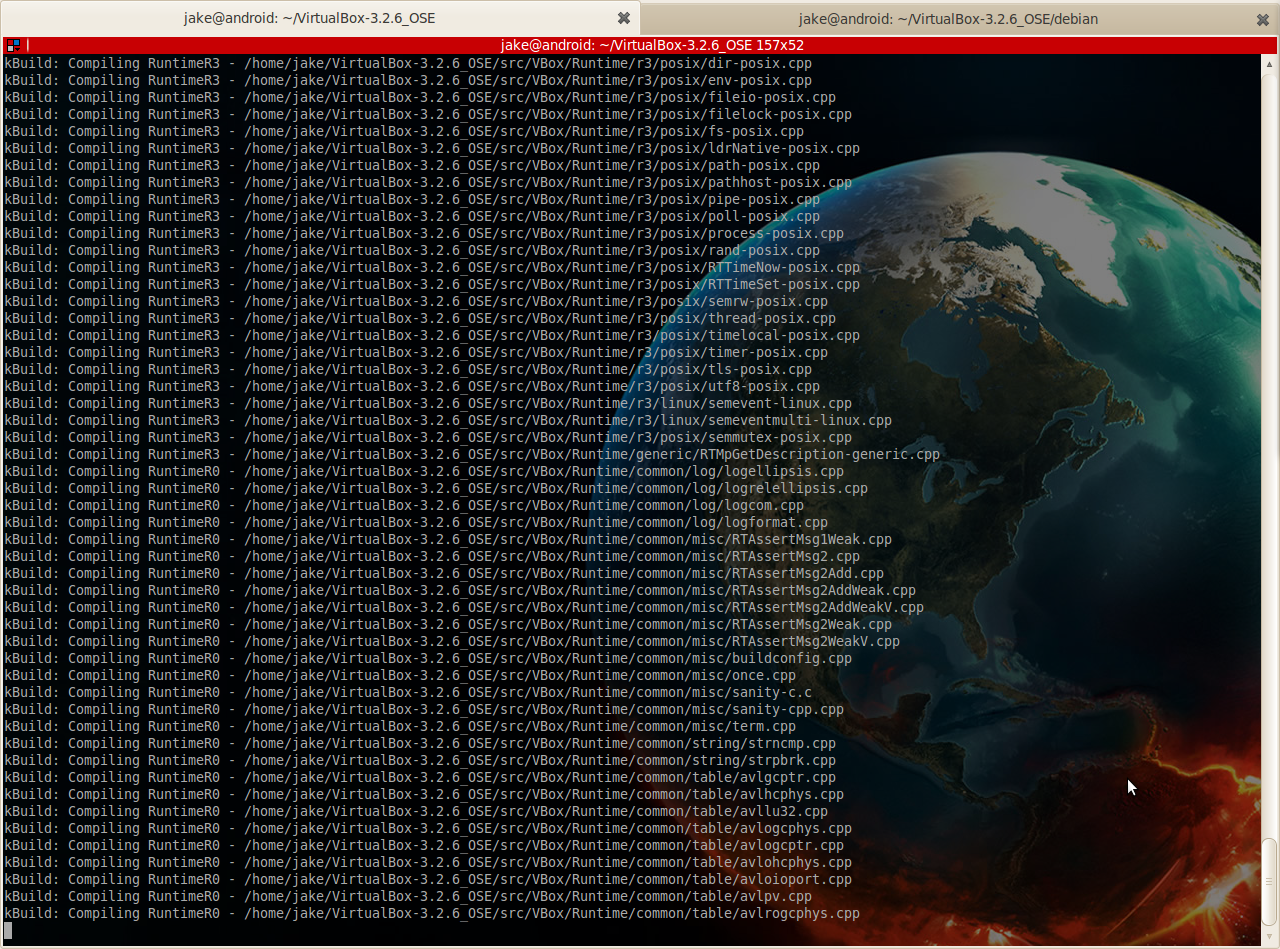The width and height of the screenshot is (1280, 949).
Task: Click the line compiling poll-posix.cpp
Action: pos(412,216)
